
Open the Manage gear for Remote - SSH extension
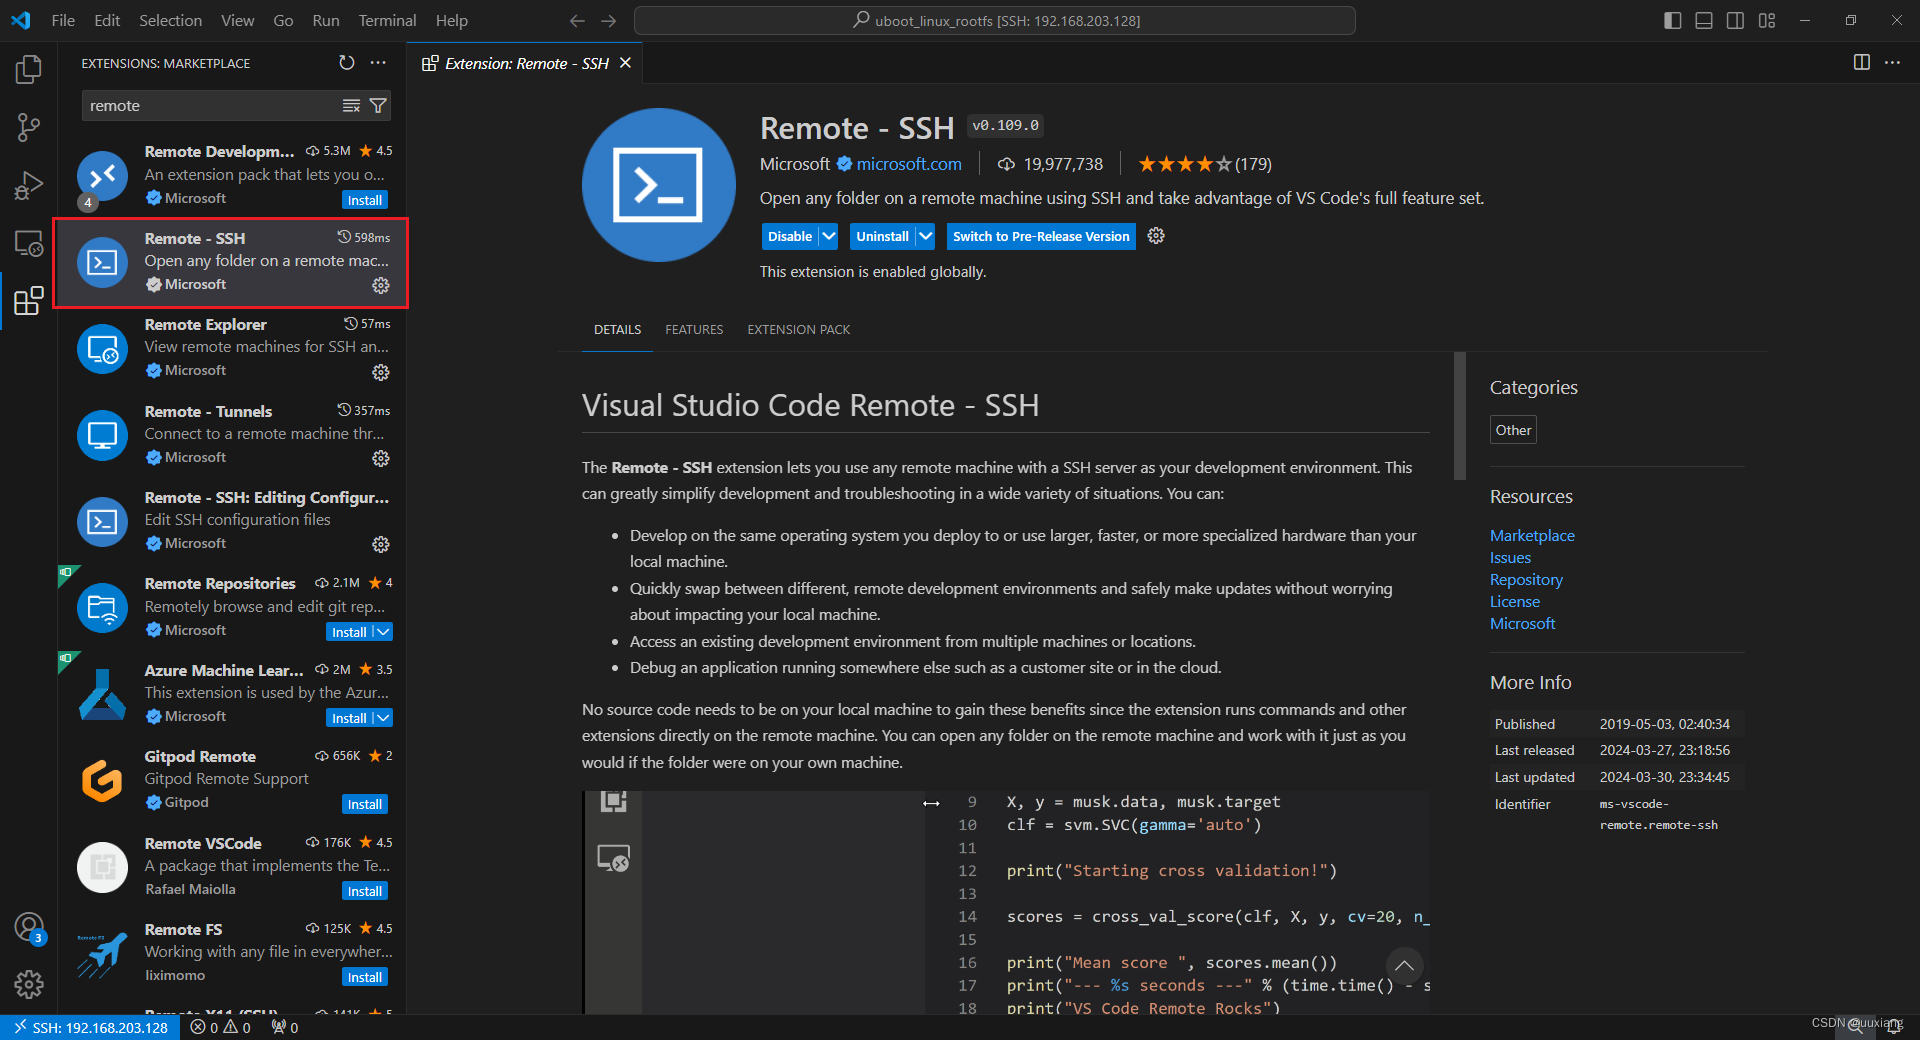tap(380, 286)
